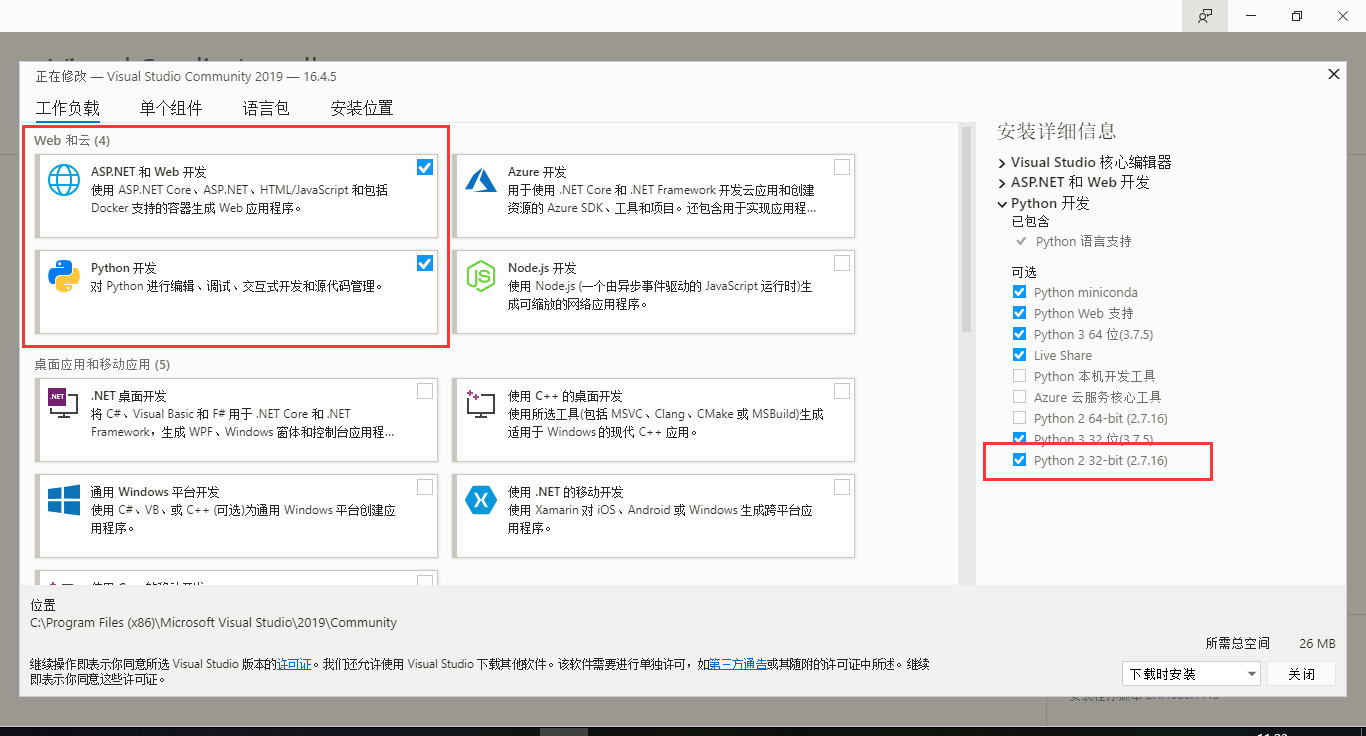
Task: Open the 许可证 link
Action: pos(294,663)
